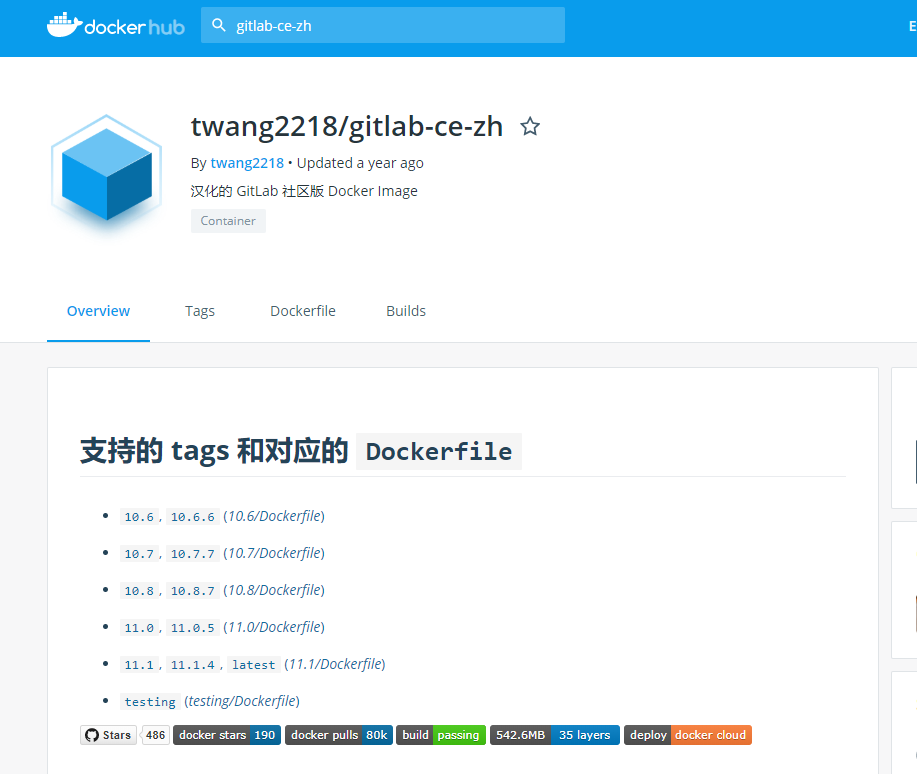The height and width of the screenshot is (774, 917).
Task: Click the Docker Hub whale logo
Action: [115, 25]
